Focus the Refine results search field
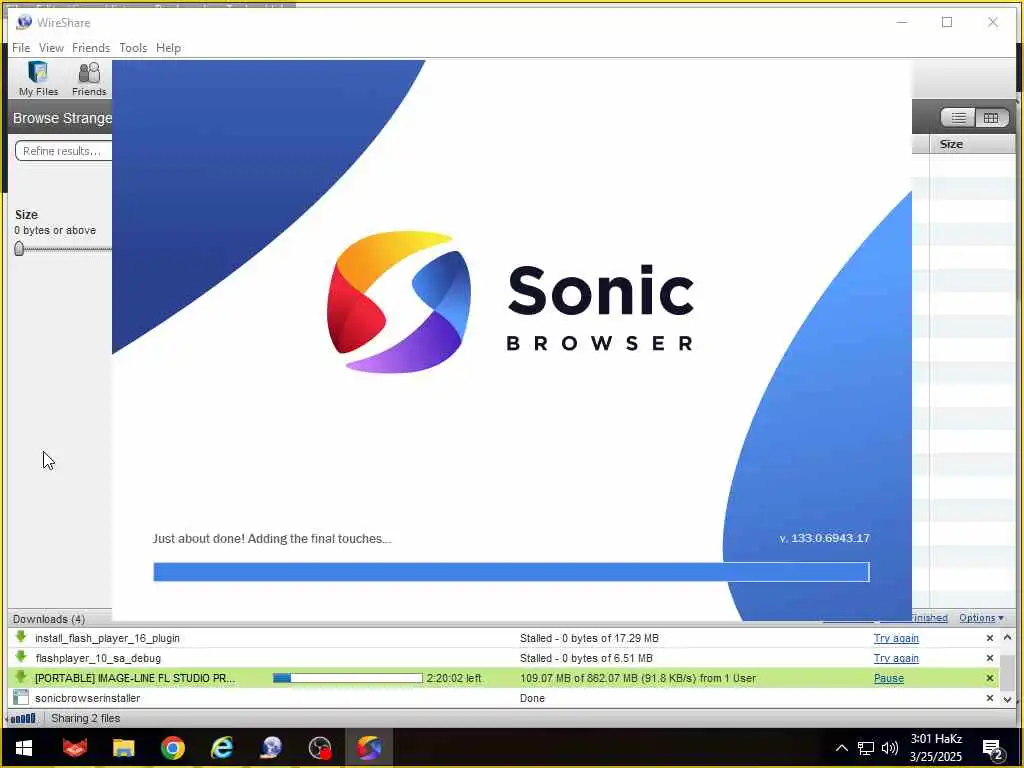This screenshot has height=768, width=1024. pyautogui.click(x=63, y=151)
